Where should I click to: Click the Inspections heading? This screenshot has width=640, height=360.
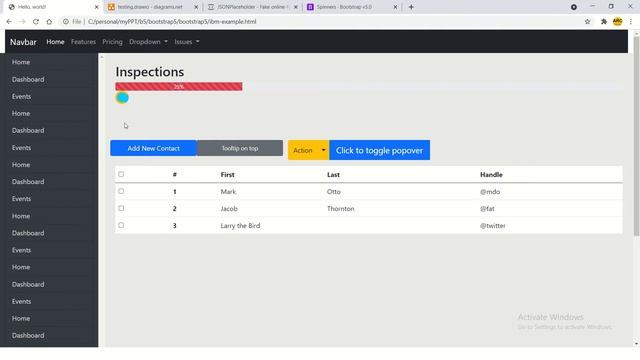pos(150,72)
